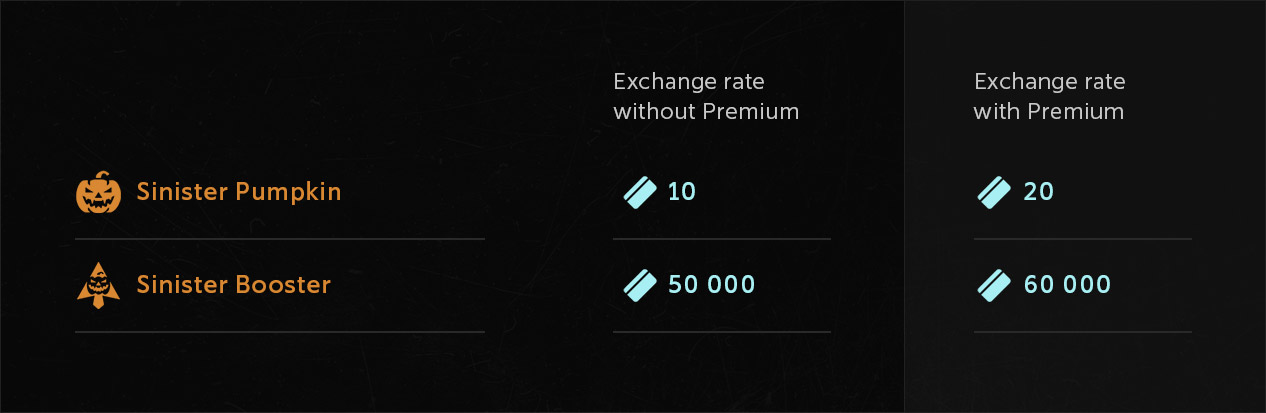Click the Sinister Pumpkin jack-o'-lantern icon
This screenshot has height=413, width=1266.
[98, 192]
